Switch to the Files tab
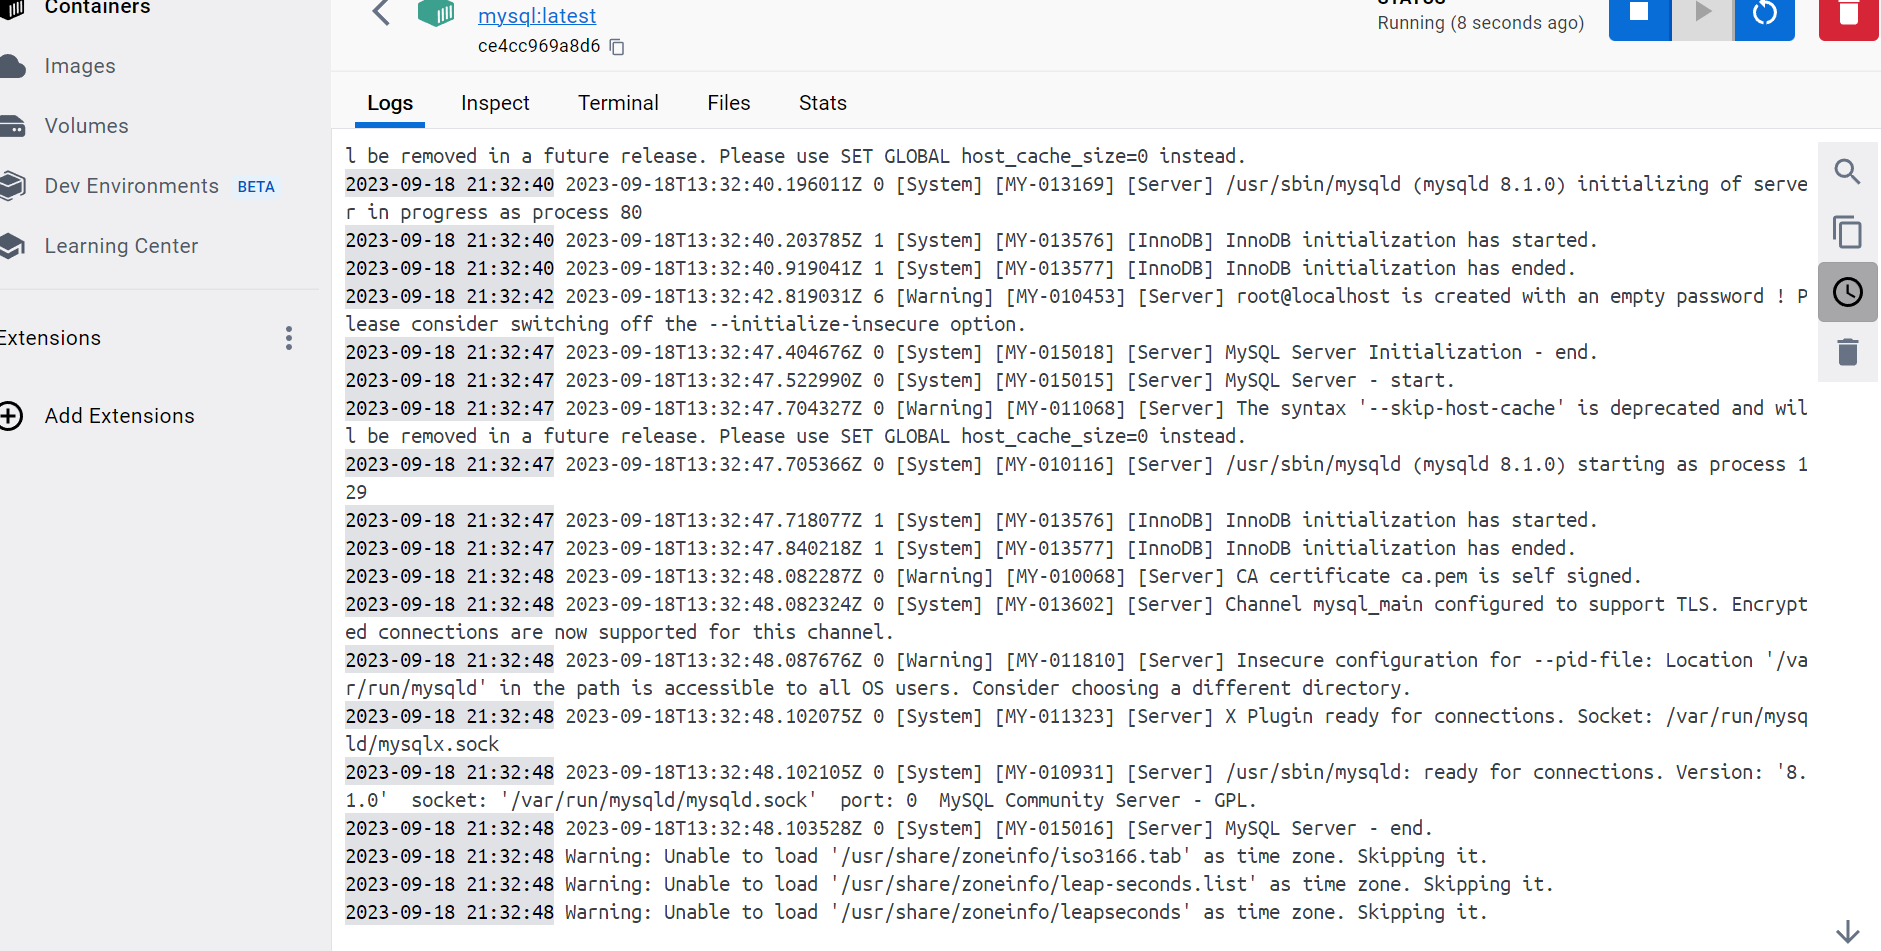 [728, 103]
